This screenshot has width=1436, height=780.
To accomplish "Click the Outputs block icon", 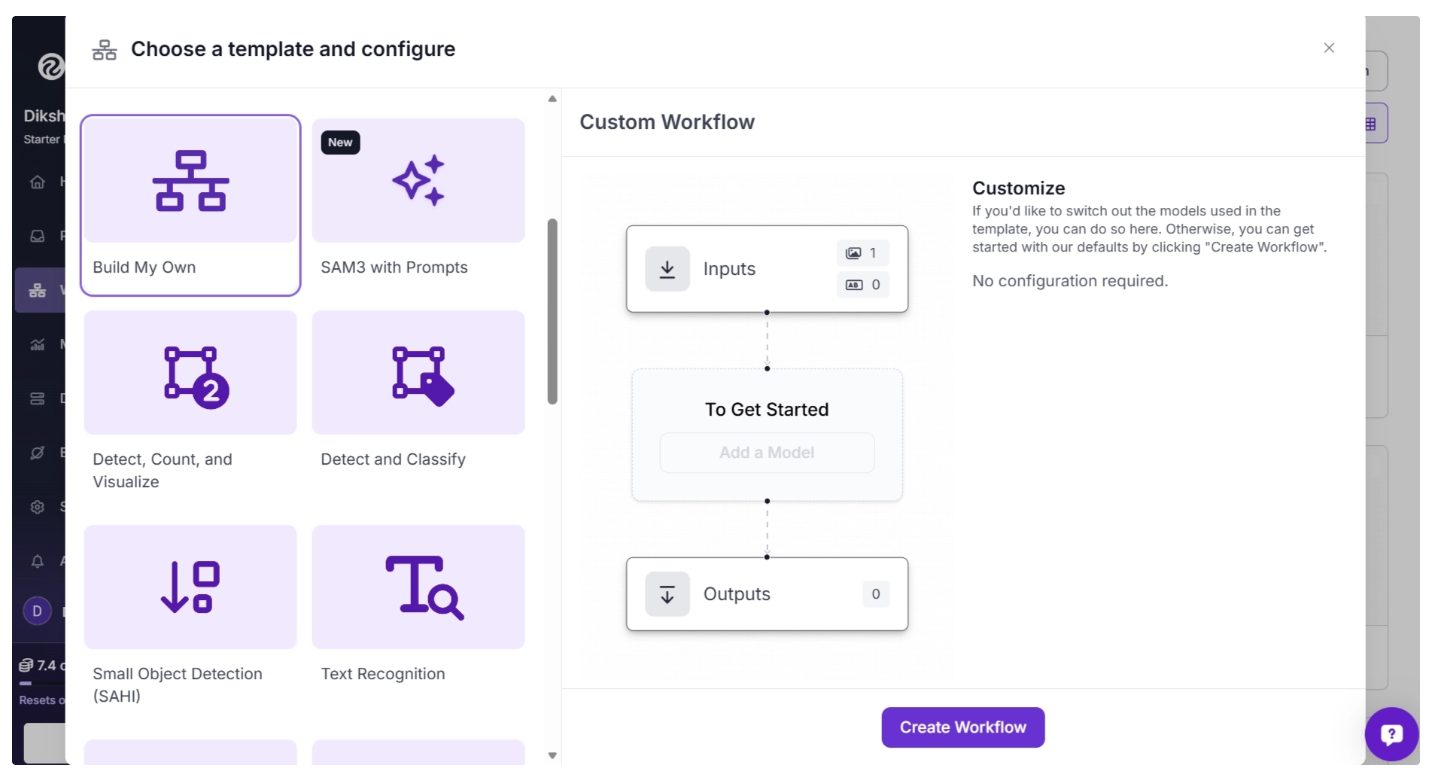I will pyautogui.click(x=667, y=594).
